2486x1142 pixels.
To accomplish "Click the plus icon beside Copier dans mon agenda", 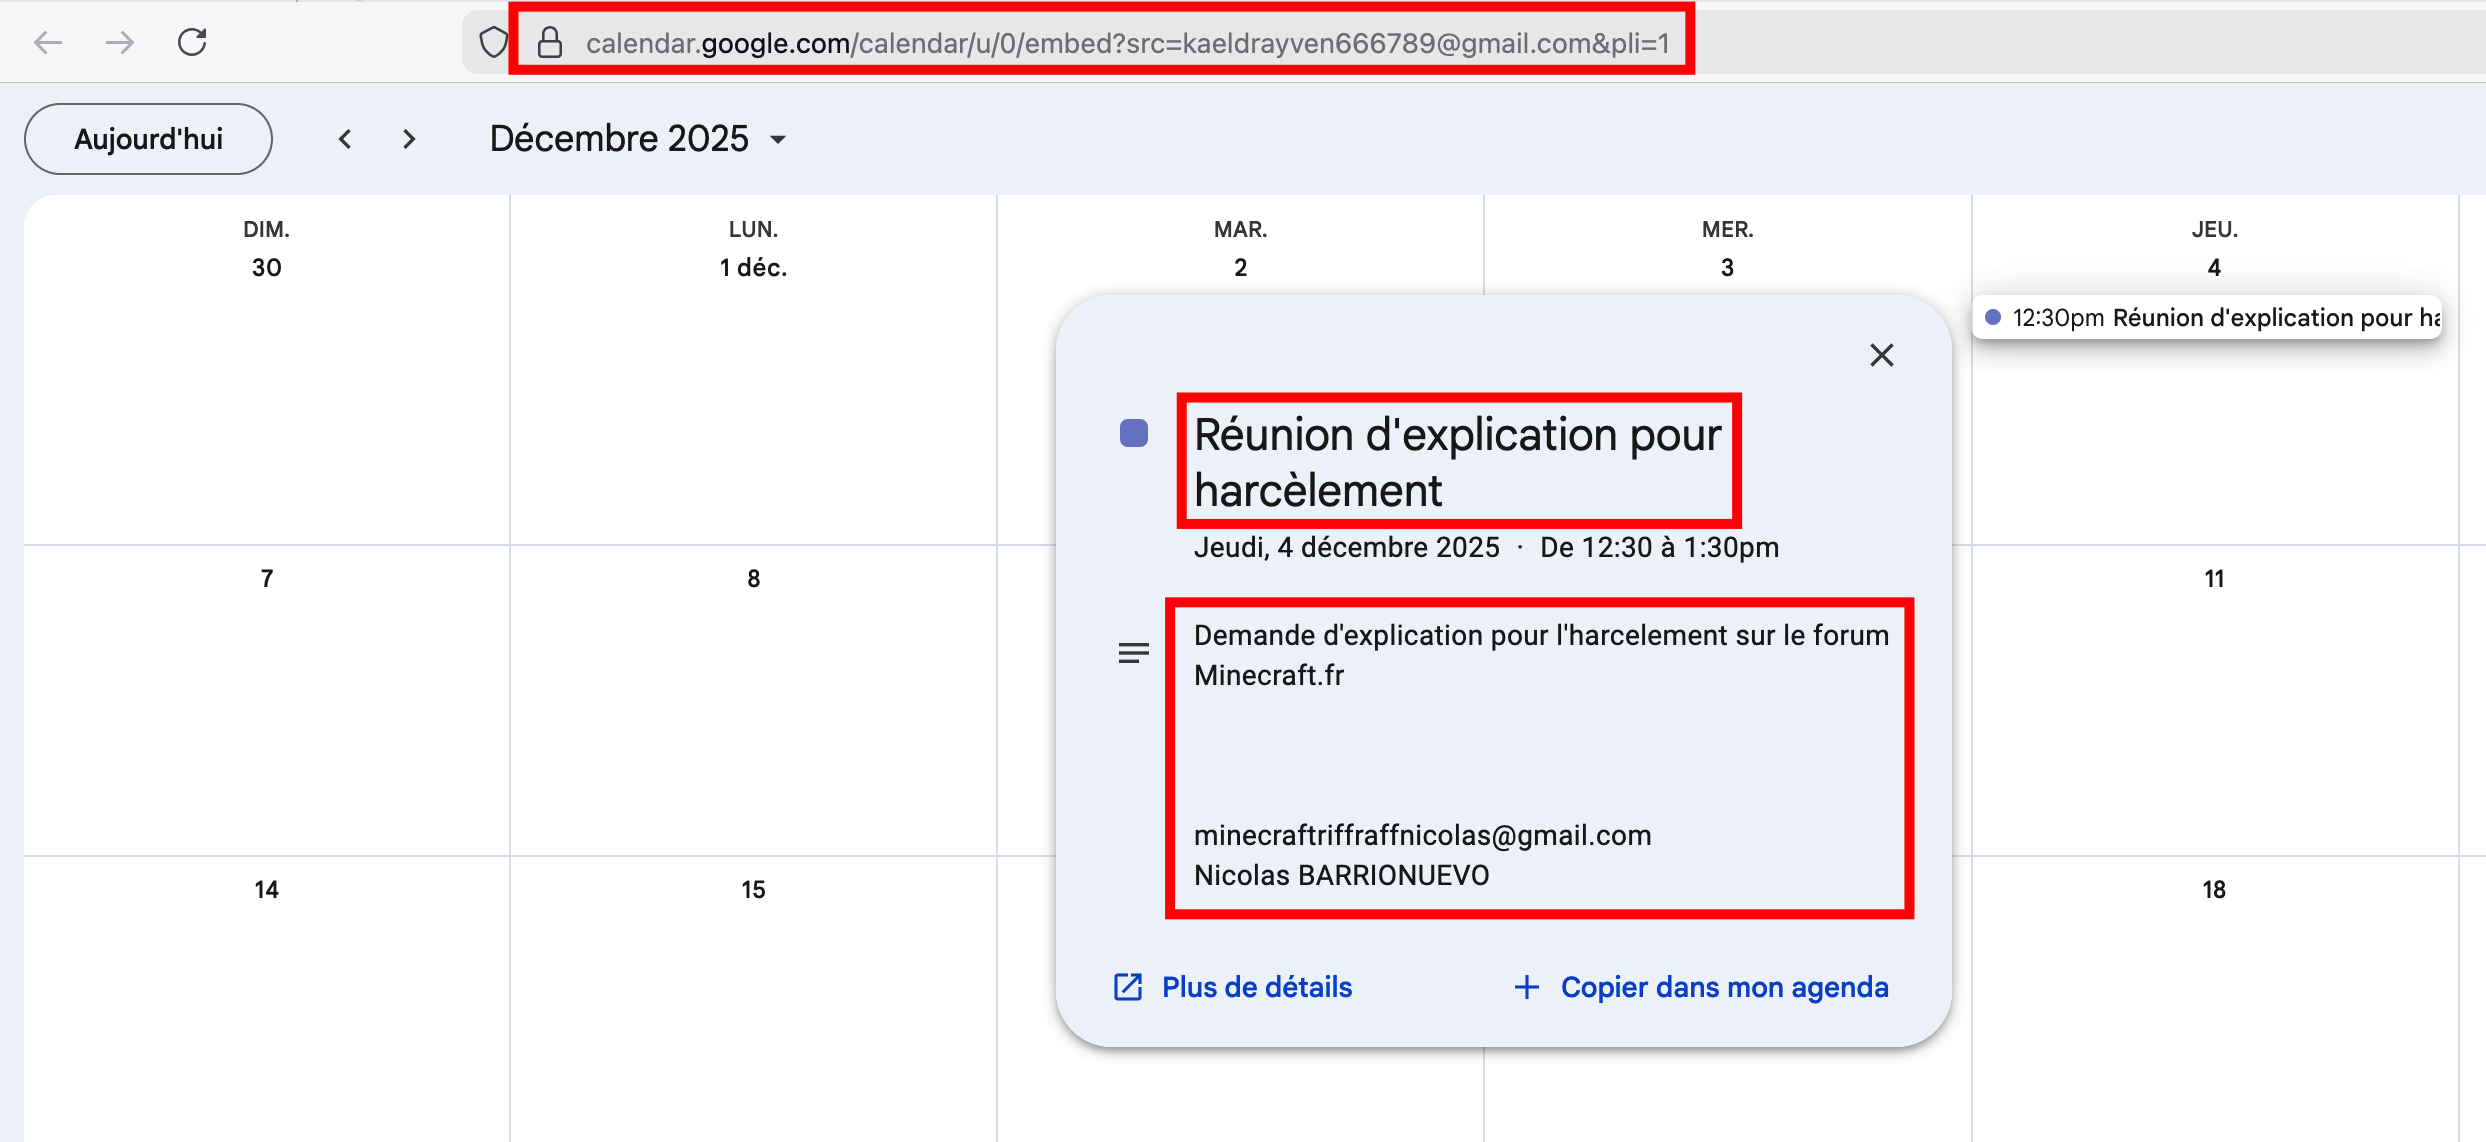I will click(1526, 987).
